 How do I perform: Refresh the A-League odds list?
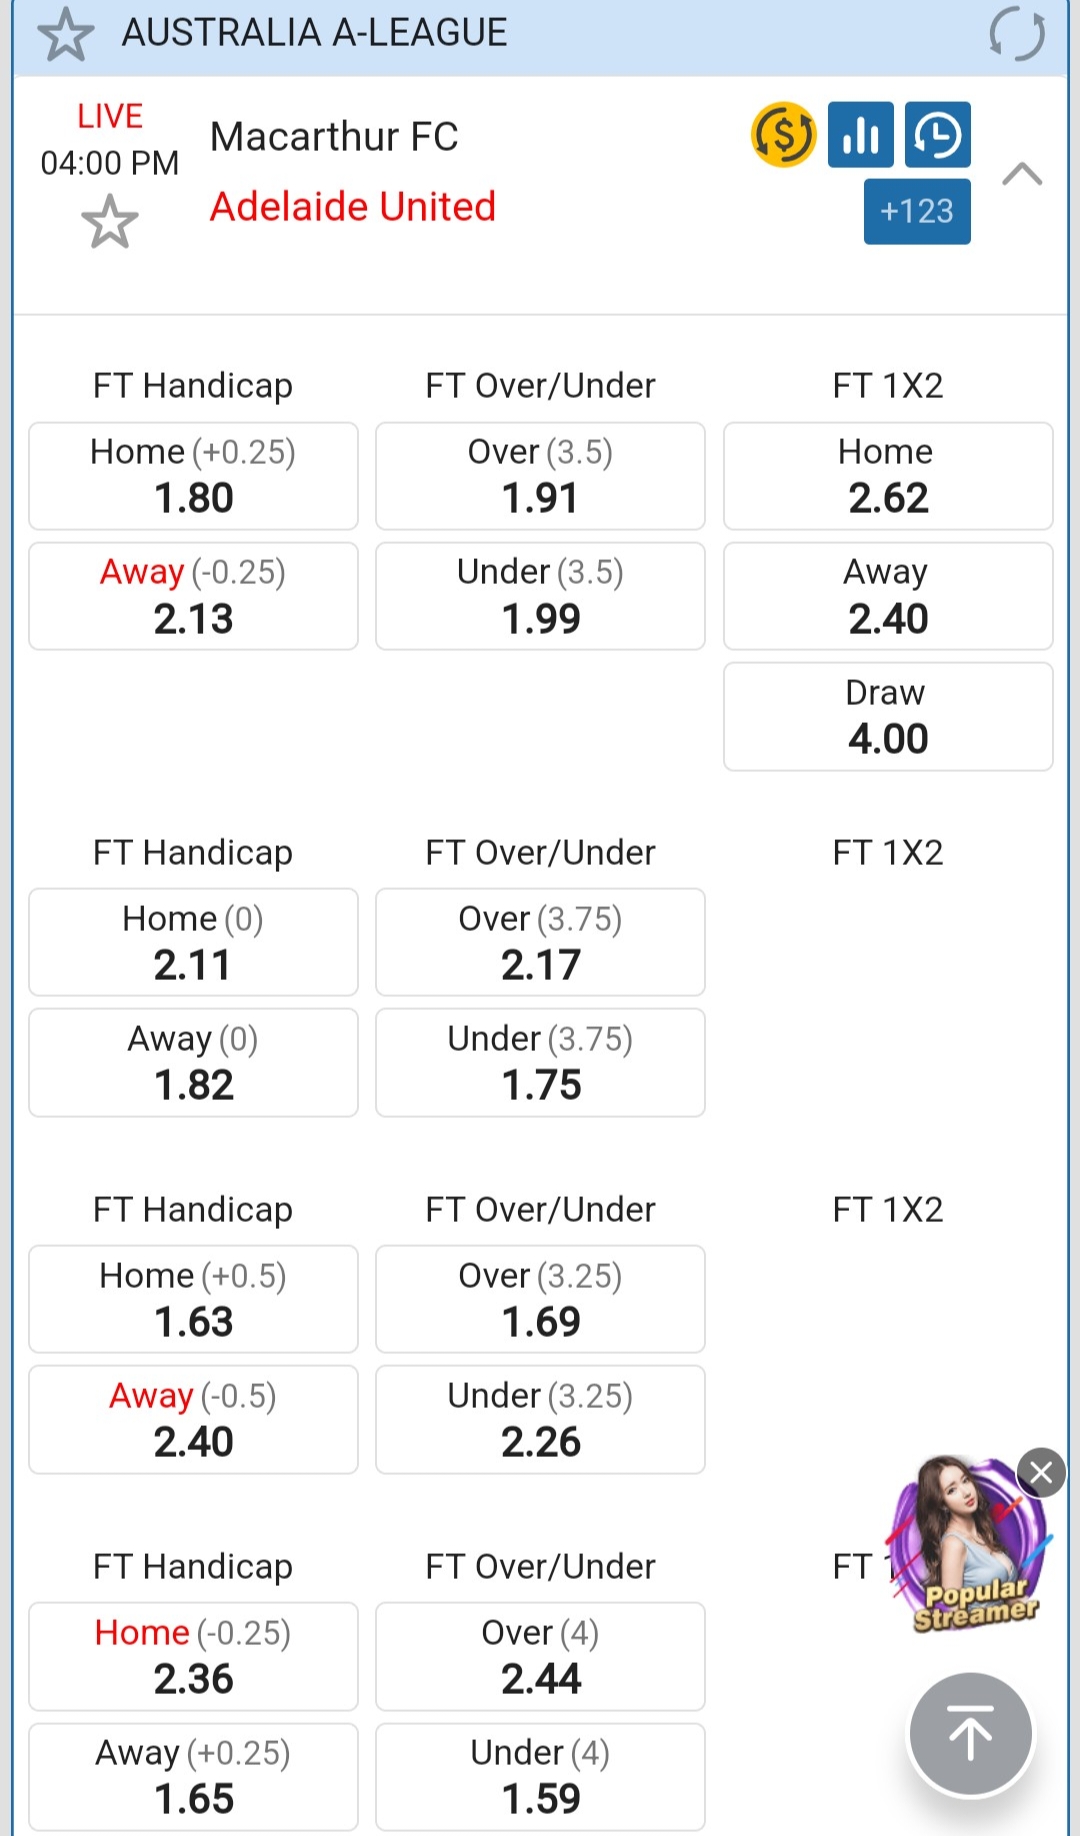click(1016, 34)
